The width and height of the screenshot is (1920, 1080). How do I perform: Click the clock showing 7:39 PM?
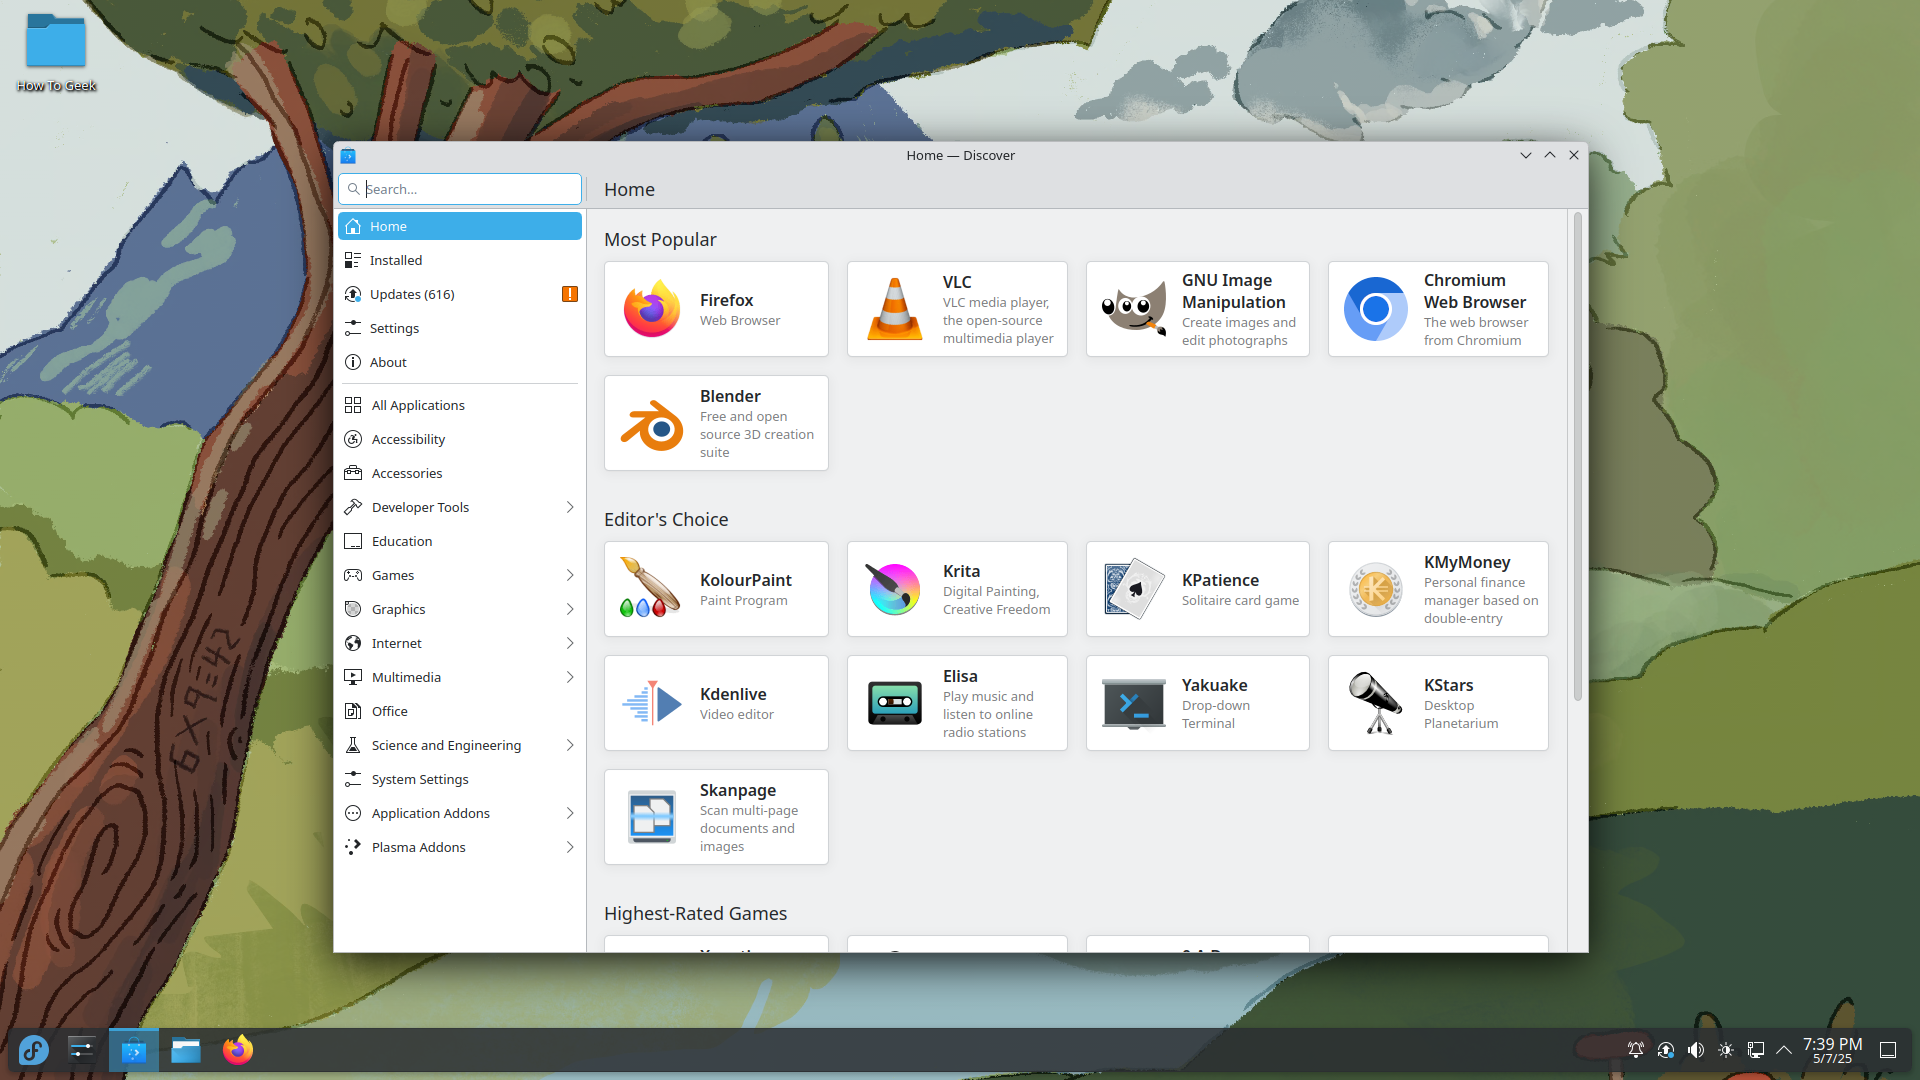[x=1832, y=1044]
